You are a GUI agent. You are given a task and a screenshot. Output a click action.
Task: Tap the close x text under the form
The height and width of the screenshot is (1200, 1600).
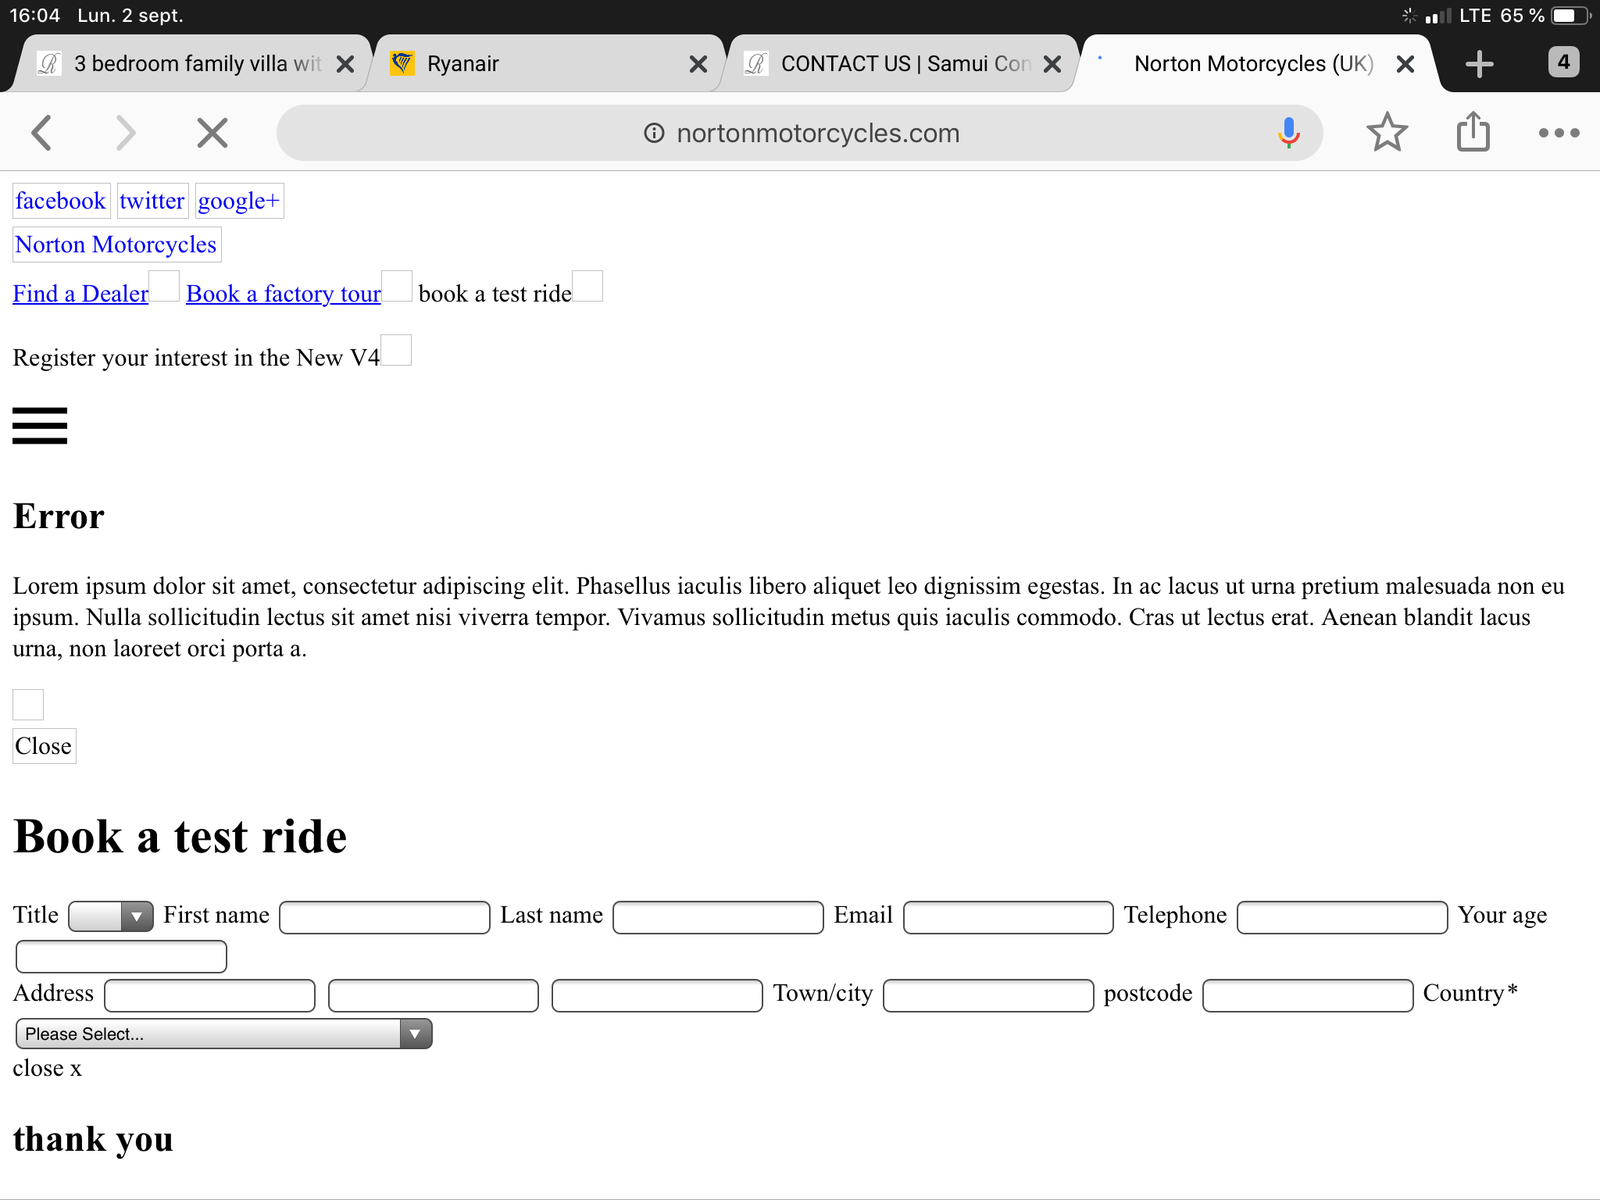click(x=47, y=1068)
